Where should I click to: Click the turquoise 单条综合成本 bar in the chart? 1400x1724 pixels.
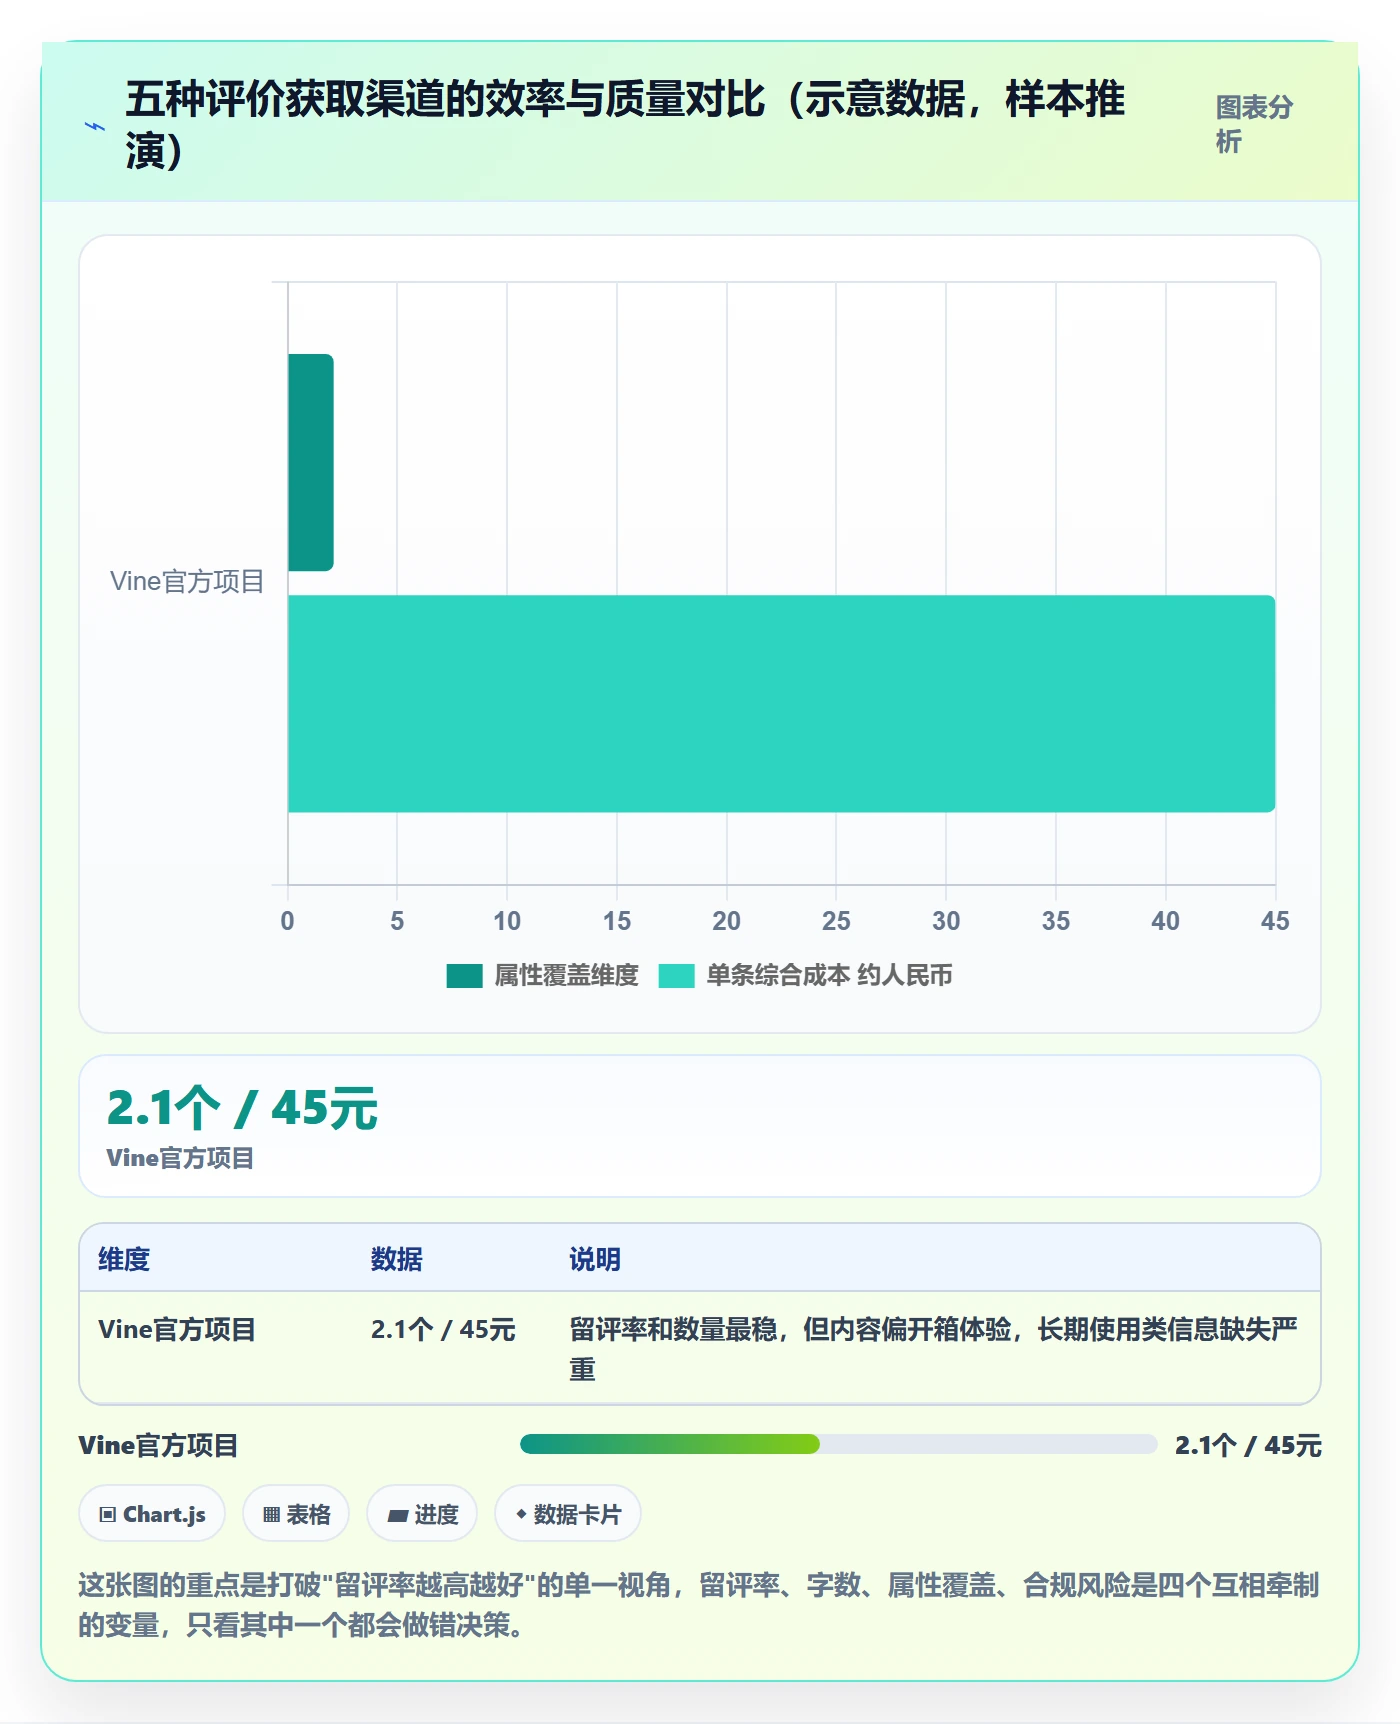pos(781,704)
